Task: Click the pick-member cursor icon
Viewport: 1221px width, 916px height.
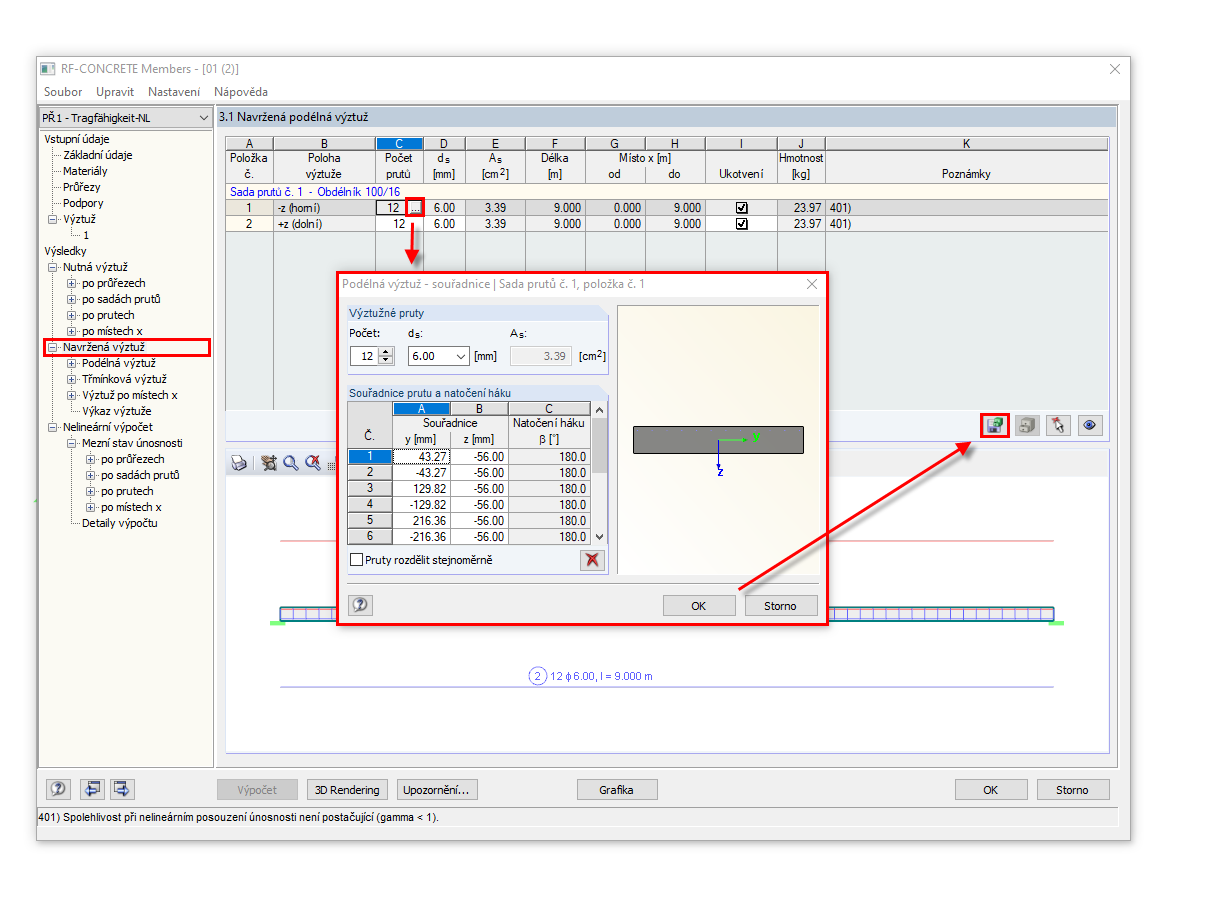Action: pyautogui.click(x=1058, y=425)
